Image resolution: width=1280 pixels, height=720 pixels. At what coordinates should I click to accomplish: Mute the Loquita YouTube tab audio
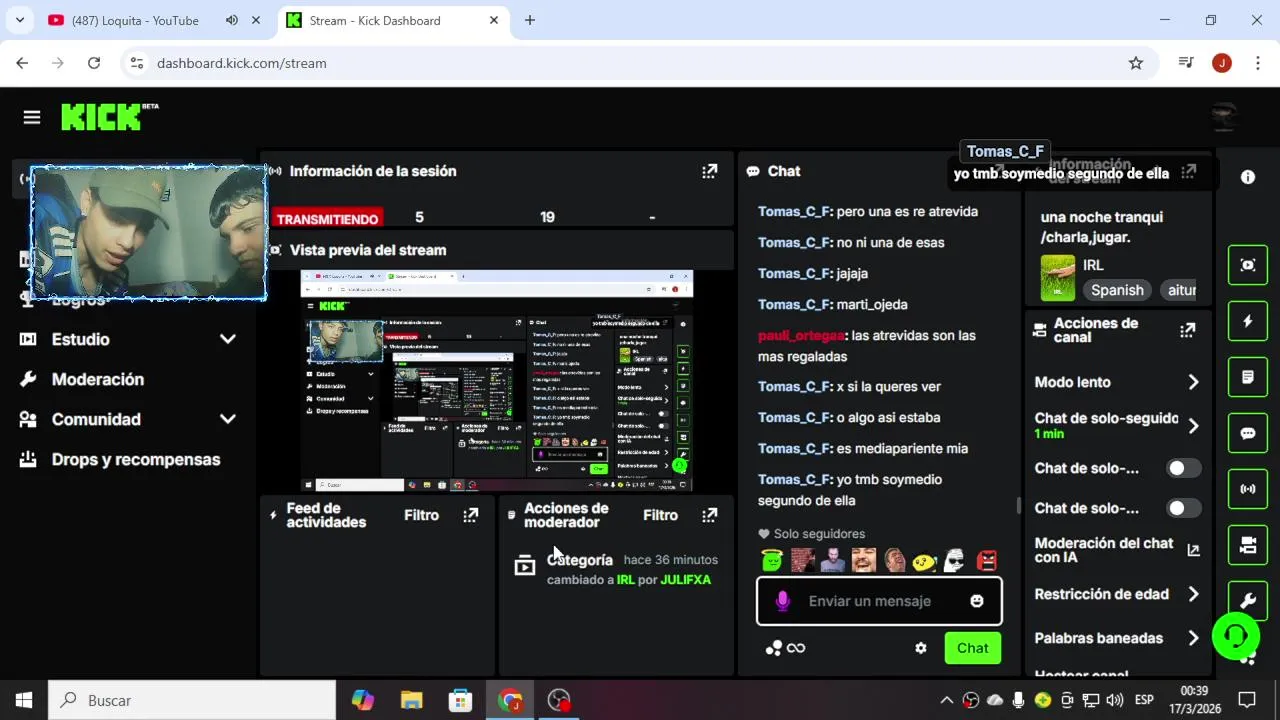tap(232, 20)
